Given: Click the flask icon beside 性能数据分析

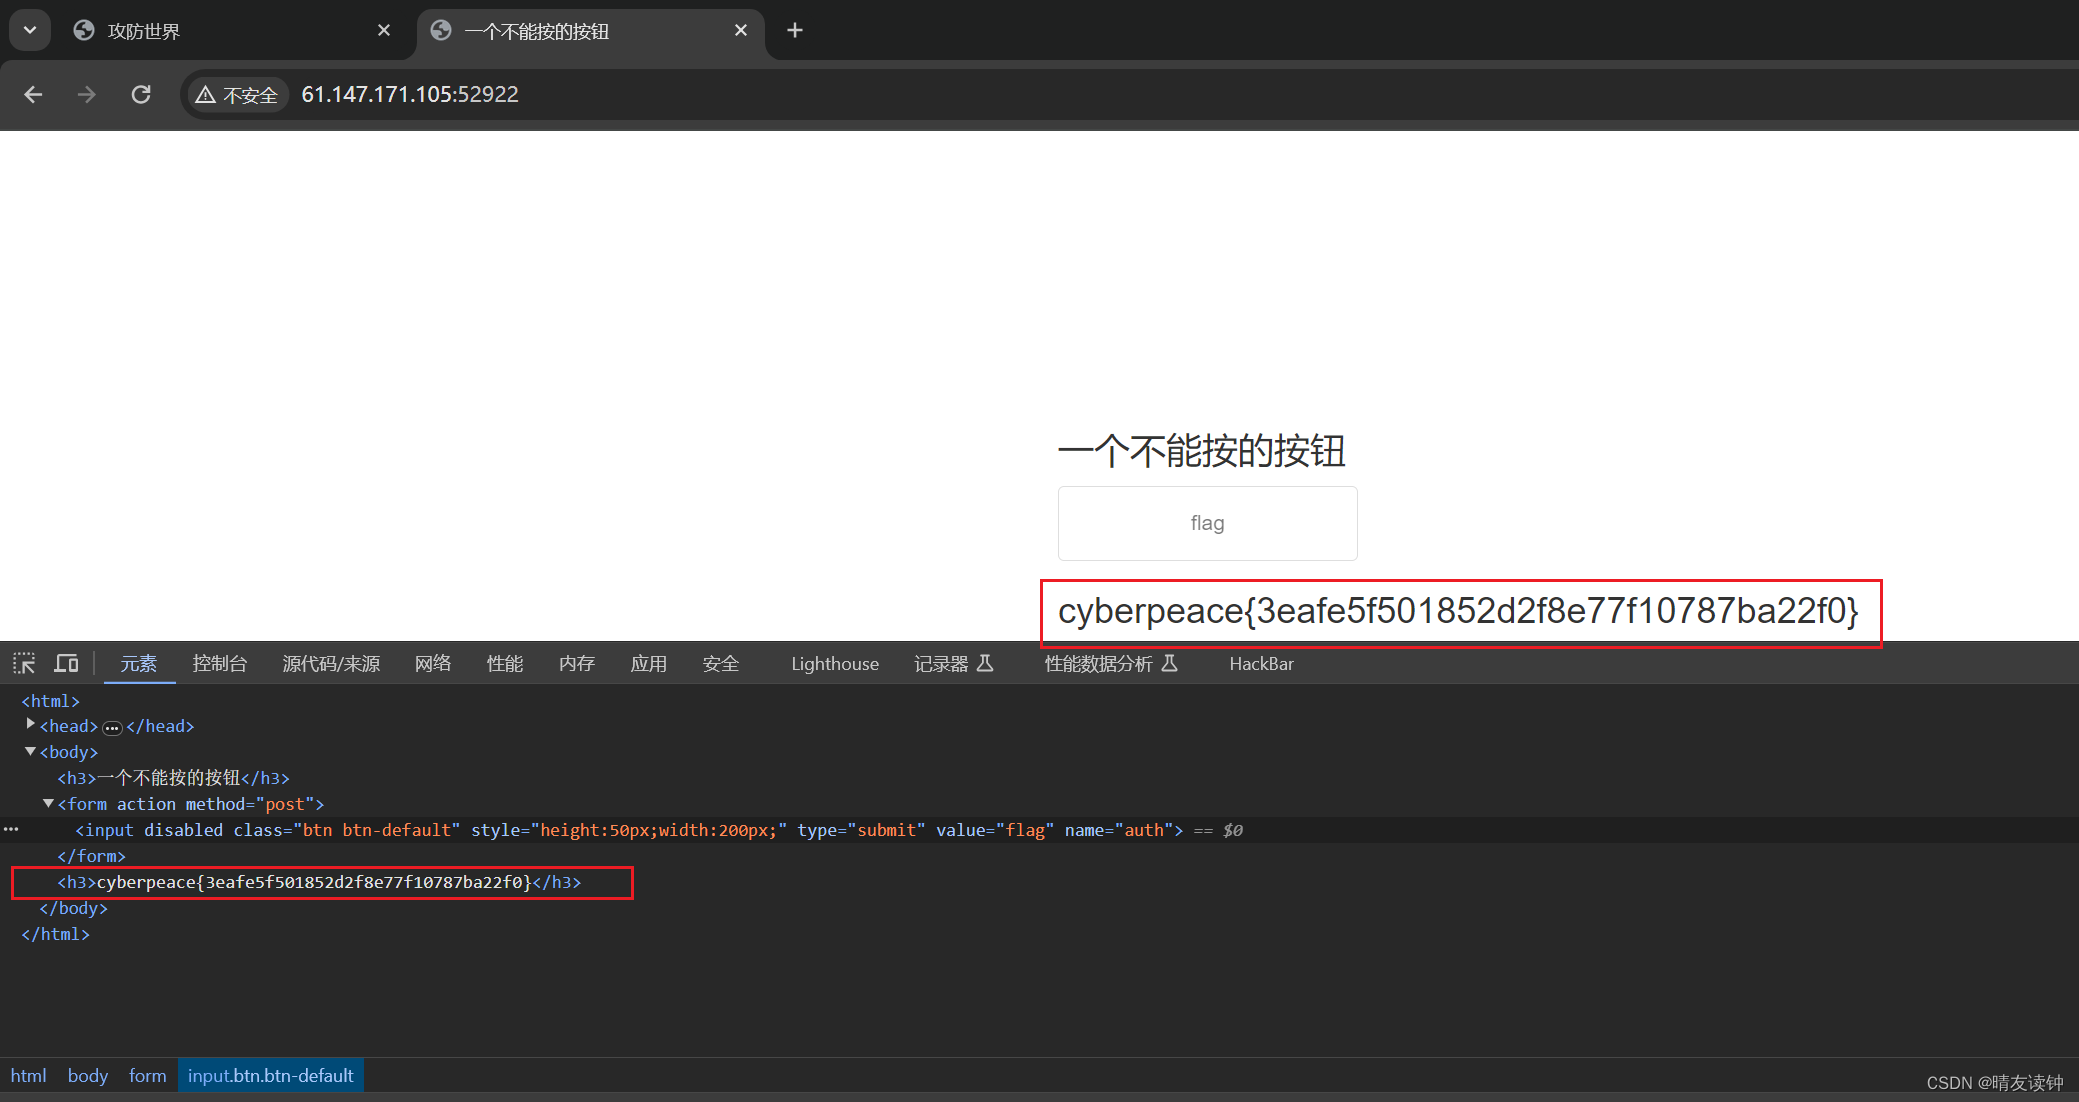Looking at the screenshot, I should (1170, 663).
